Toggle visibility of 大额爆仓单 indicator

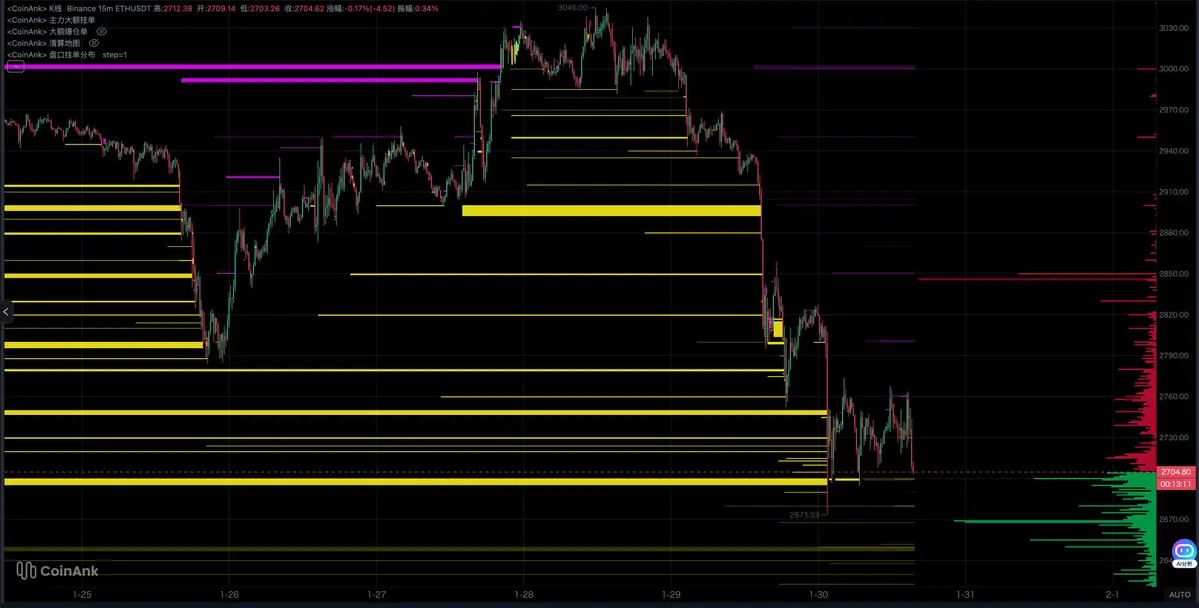point(102,31)
